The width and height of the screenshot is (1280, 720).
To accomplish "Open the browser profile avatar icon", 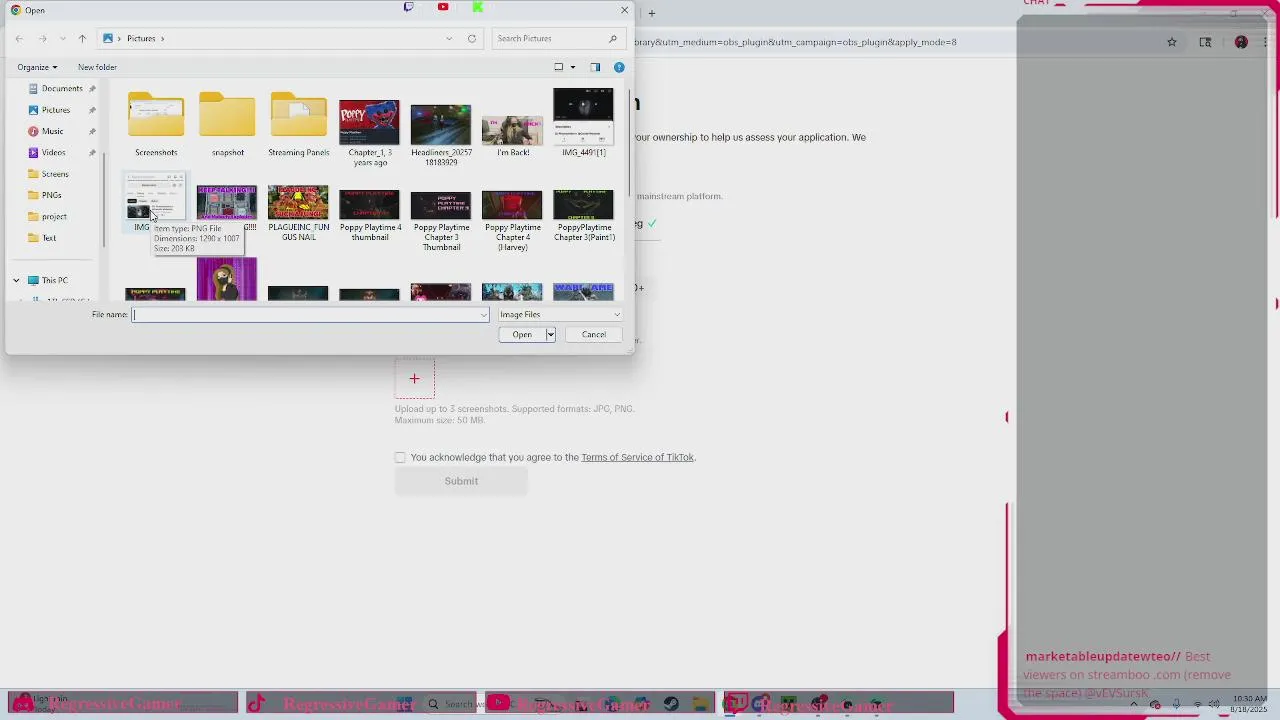I will 1241,42.
